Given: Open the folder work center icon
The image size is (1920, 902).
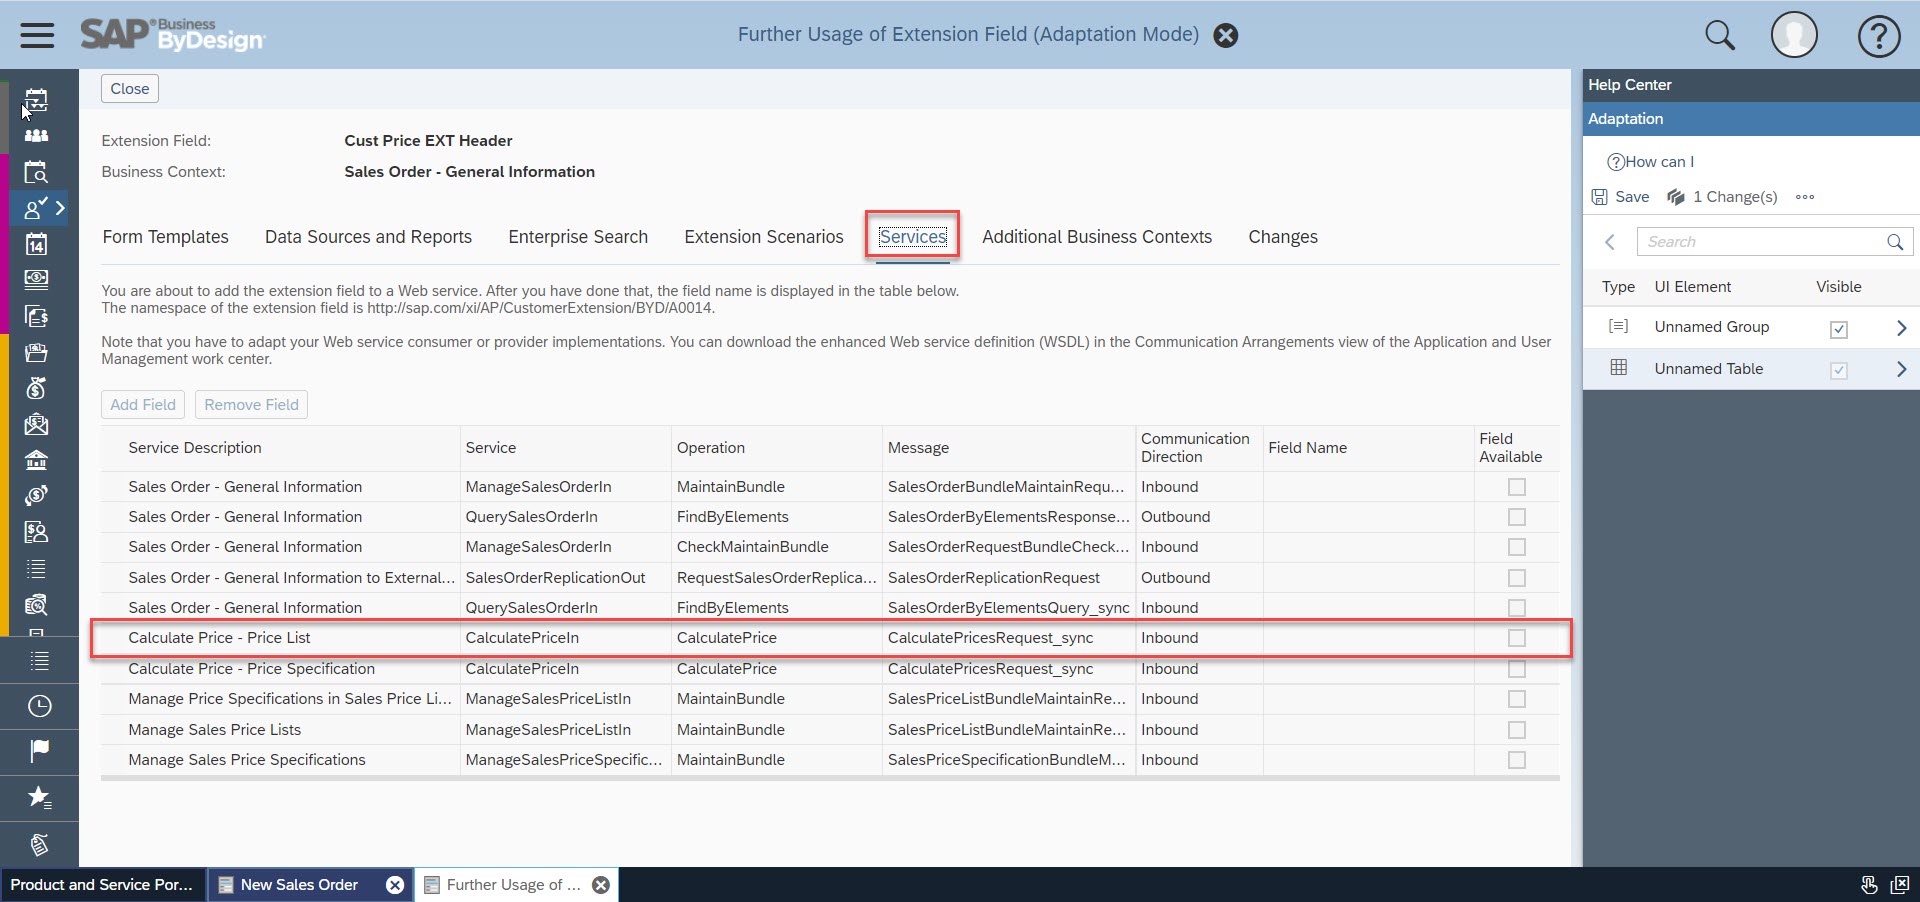Looking at the screenshot, I should pyautogui.click(x=36, y=352).
